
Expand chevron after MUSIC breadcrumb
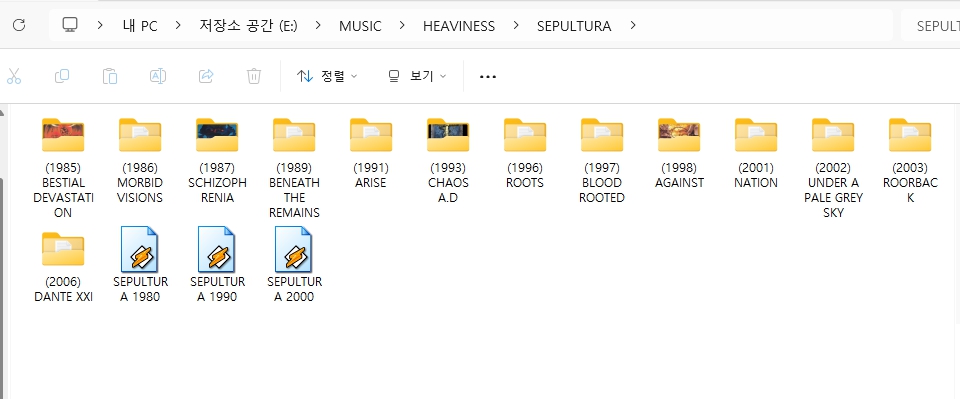[x=402, y=25]
